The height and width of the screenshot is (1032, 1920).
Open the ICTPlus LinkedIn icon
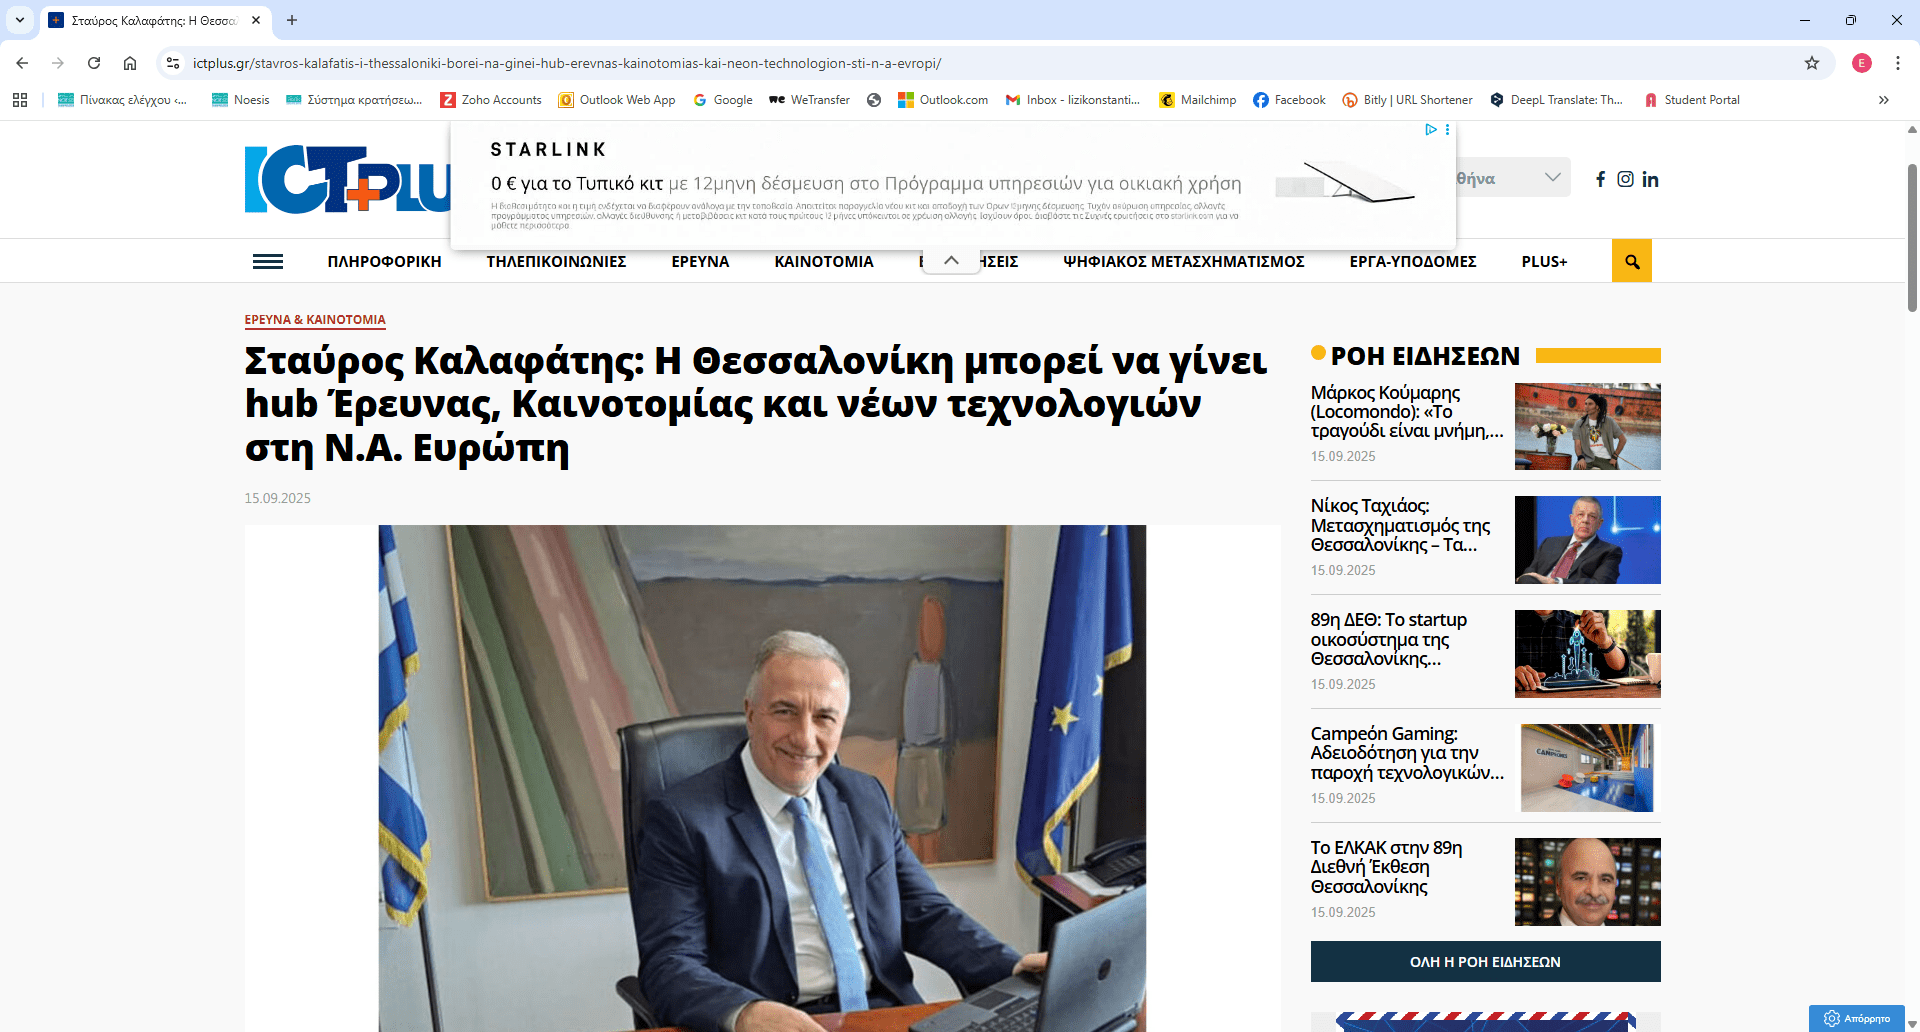point(1650,179)
